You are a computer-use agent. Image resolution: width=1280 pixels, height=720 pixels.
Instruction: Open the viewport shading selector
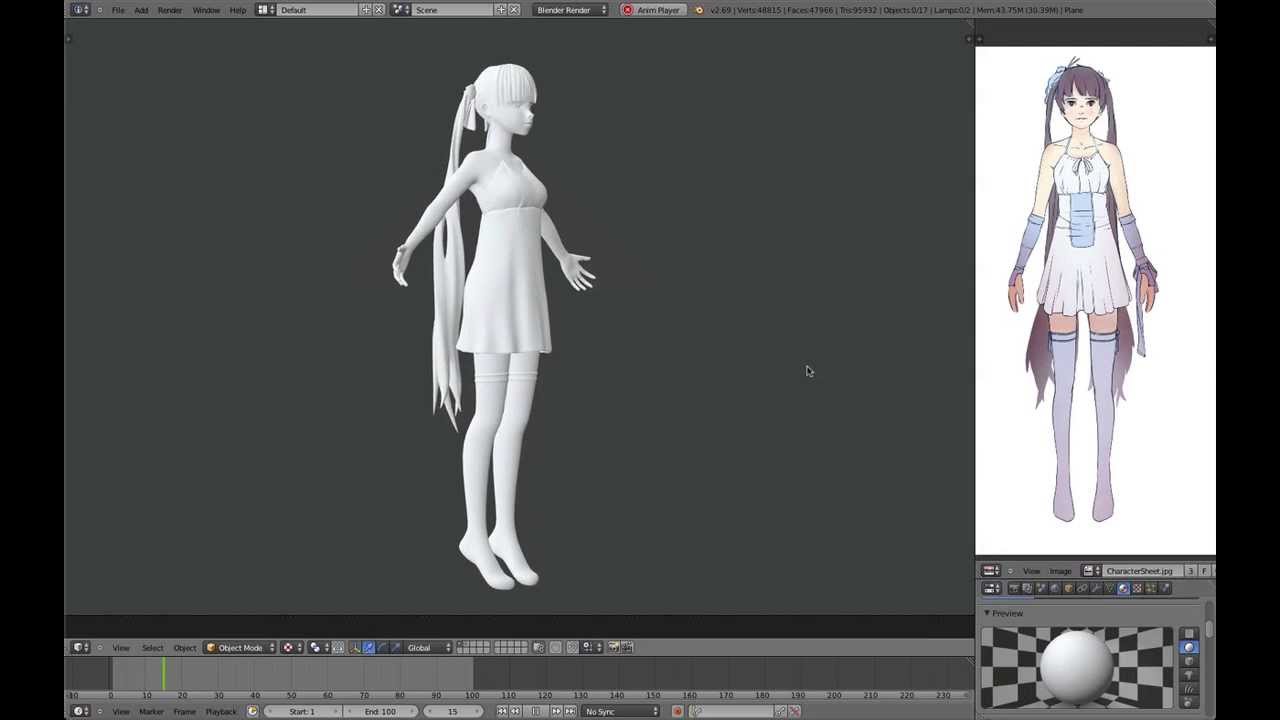pos(292,647)
